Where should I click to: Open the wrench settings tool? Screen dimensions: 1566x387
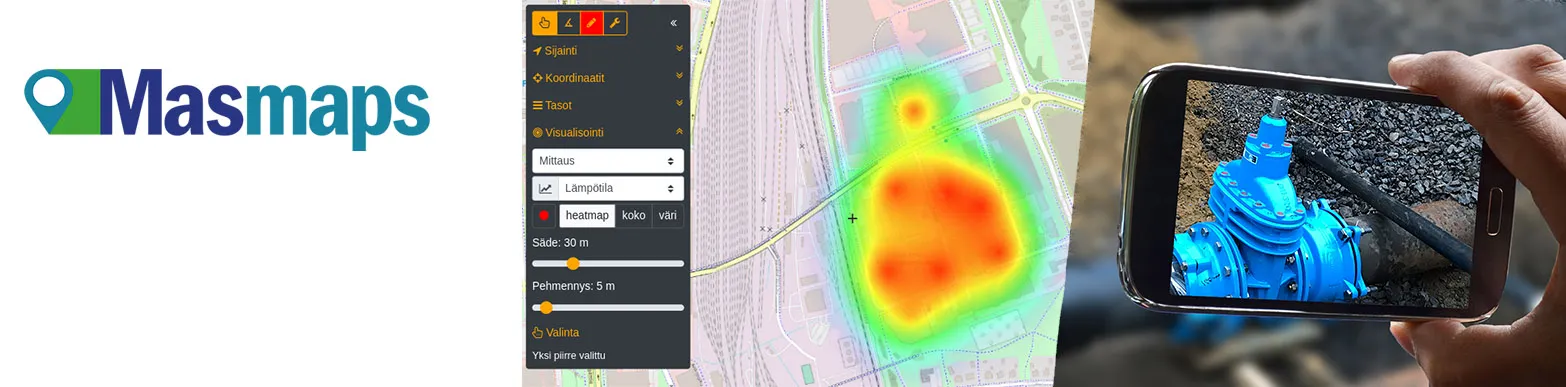coord(615,23)
